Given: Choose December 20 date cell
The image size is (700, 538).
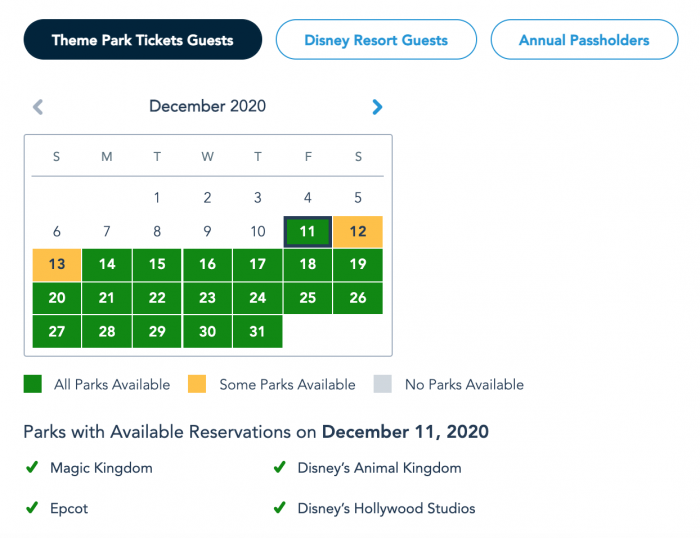Looking at the screenshot, I should [x=57, y=298].
